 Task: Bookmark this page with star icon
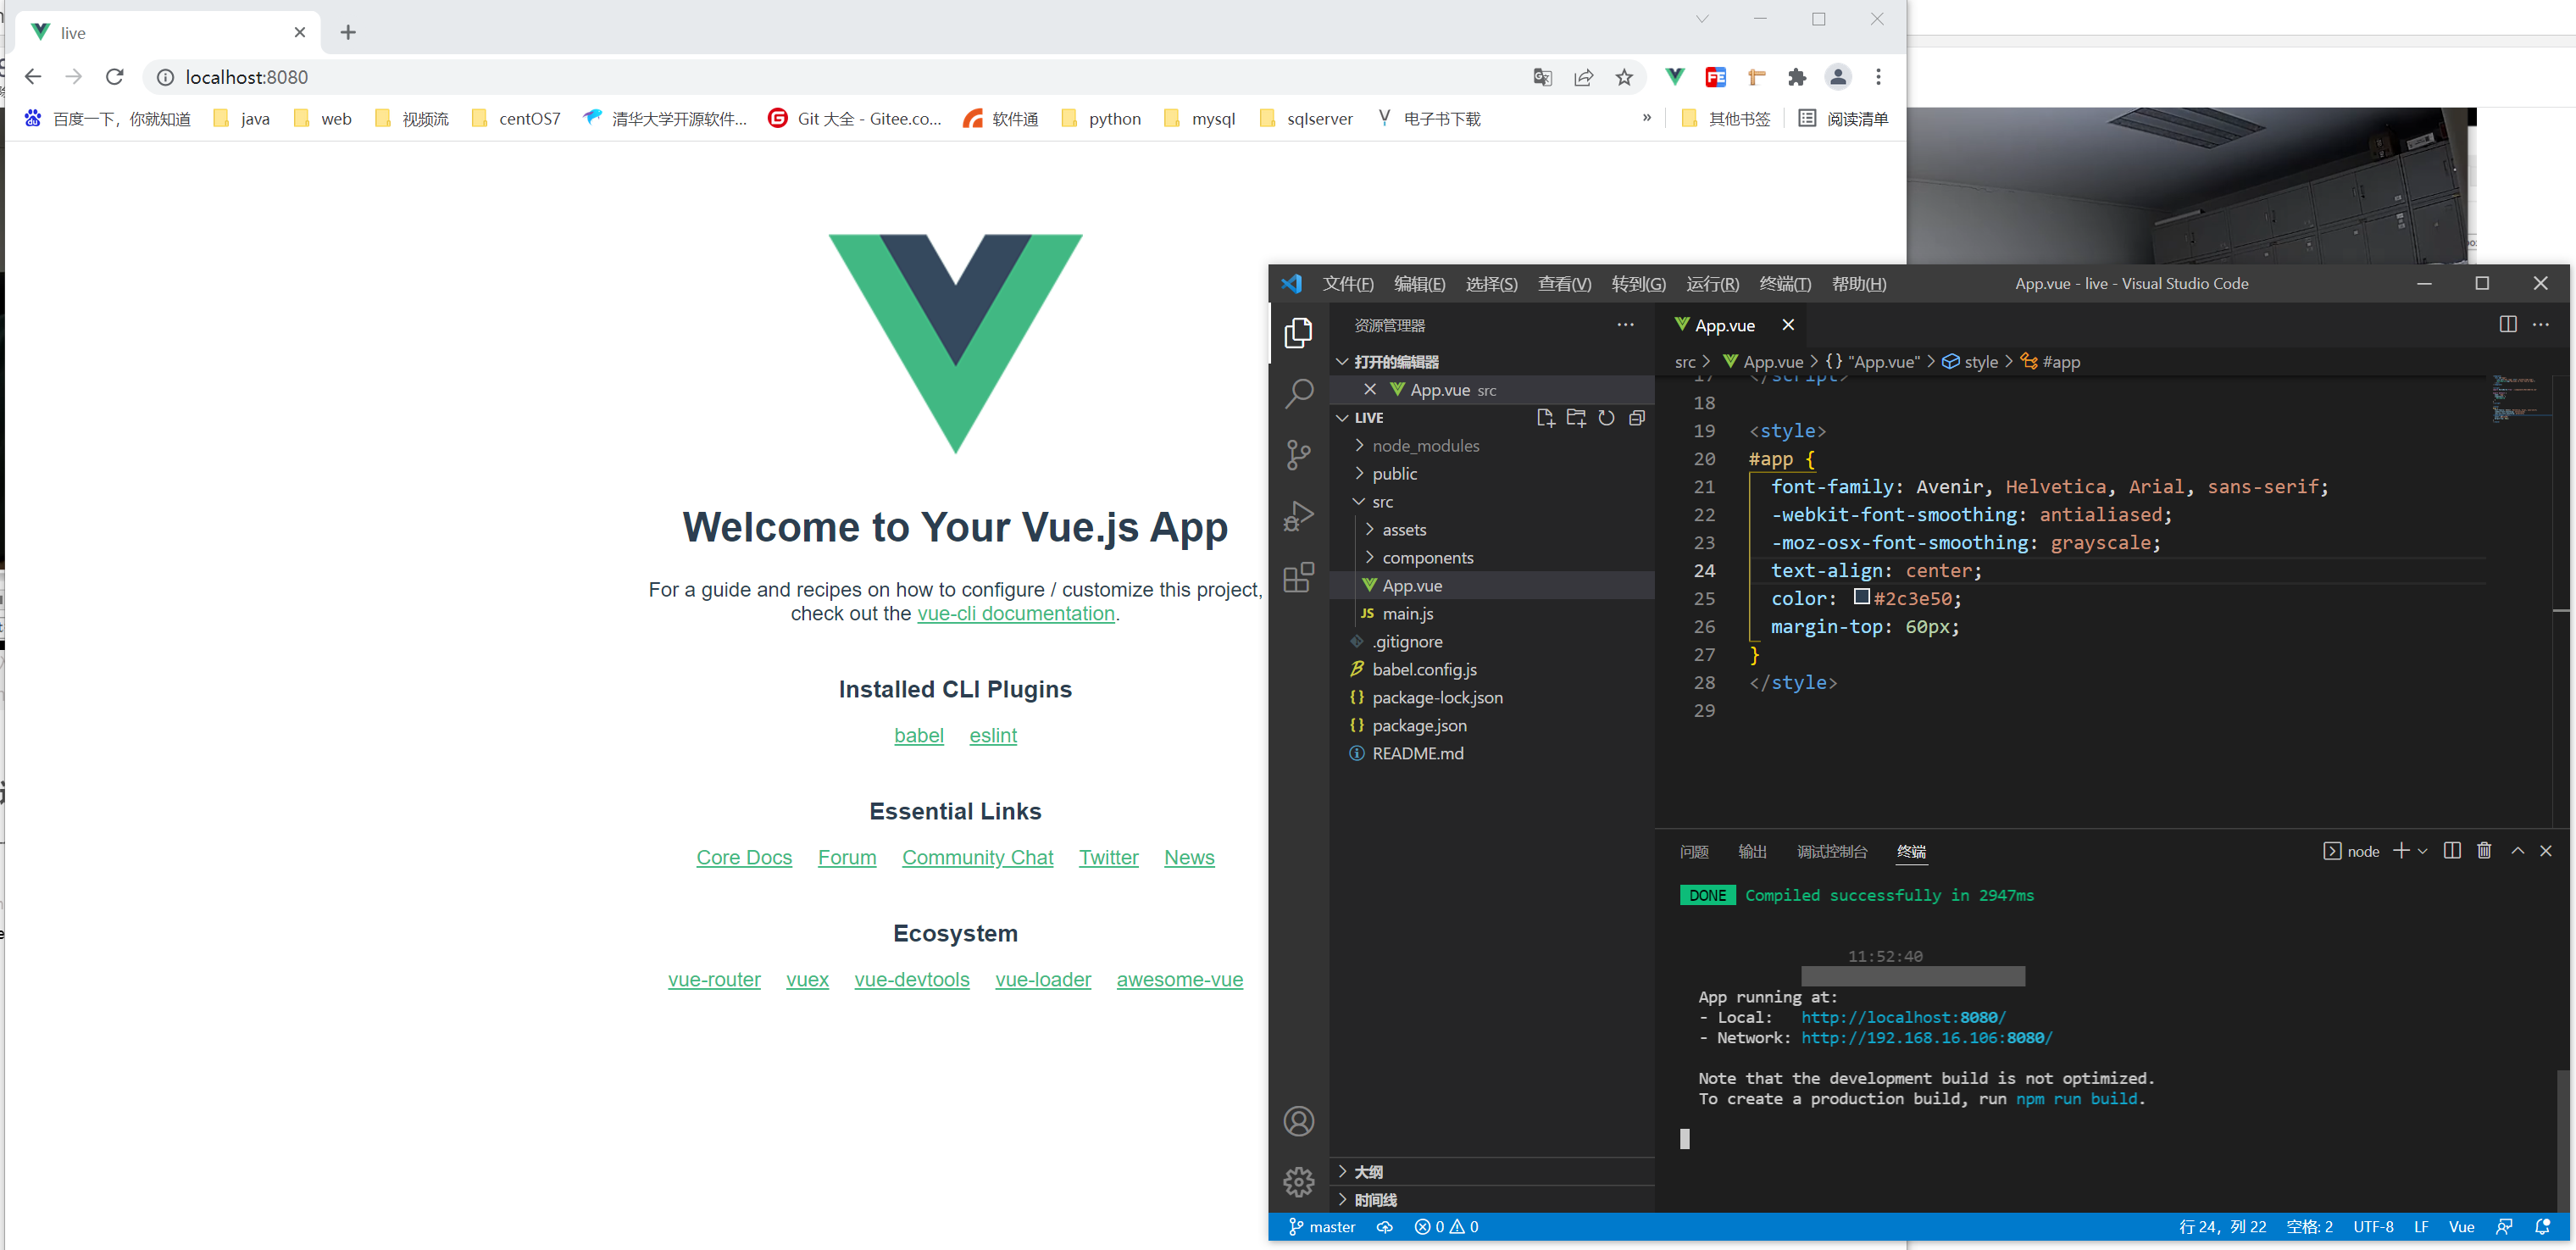(1624, 78)
